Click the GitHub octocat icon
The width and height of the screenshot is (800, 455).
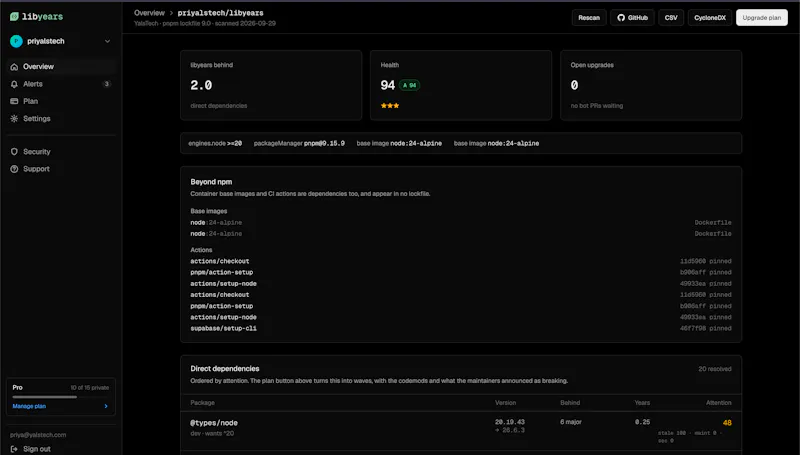(621, 17)
